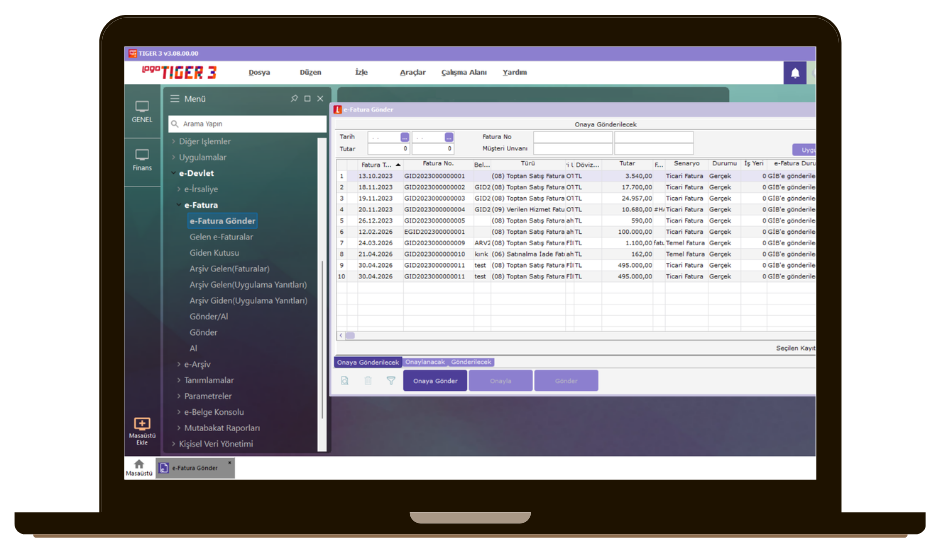
Task: Sort by Fatura Tarihi column arrow
Action: [398, 164]
